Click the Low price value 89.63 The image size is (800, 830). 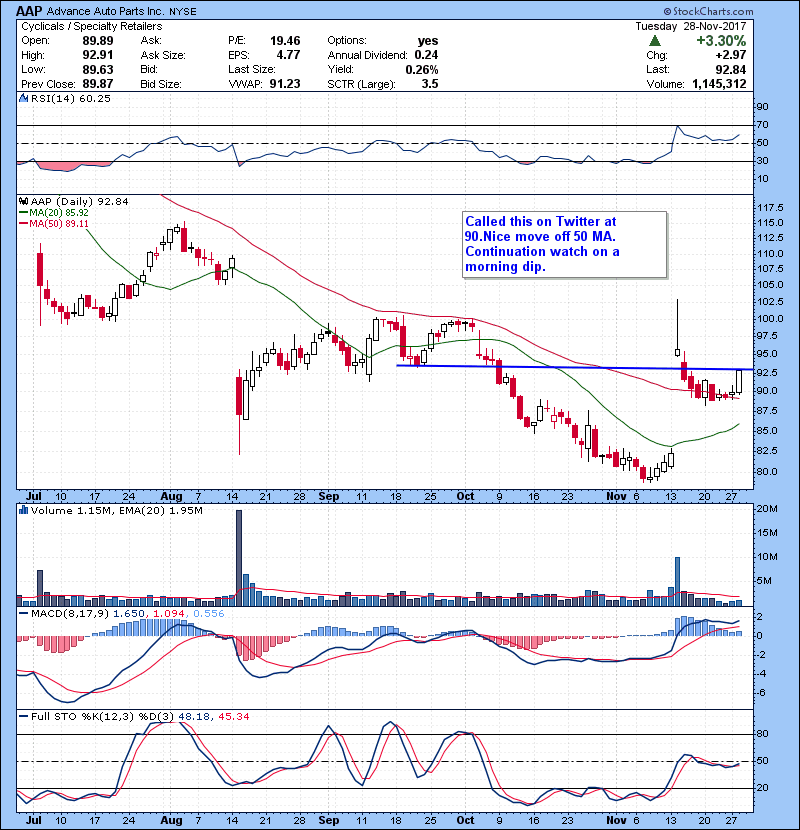[x=97, y=69]
